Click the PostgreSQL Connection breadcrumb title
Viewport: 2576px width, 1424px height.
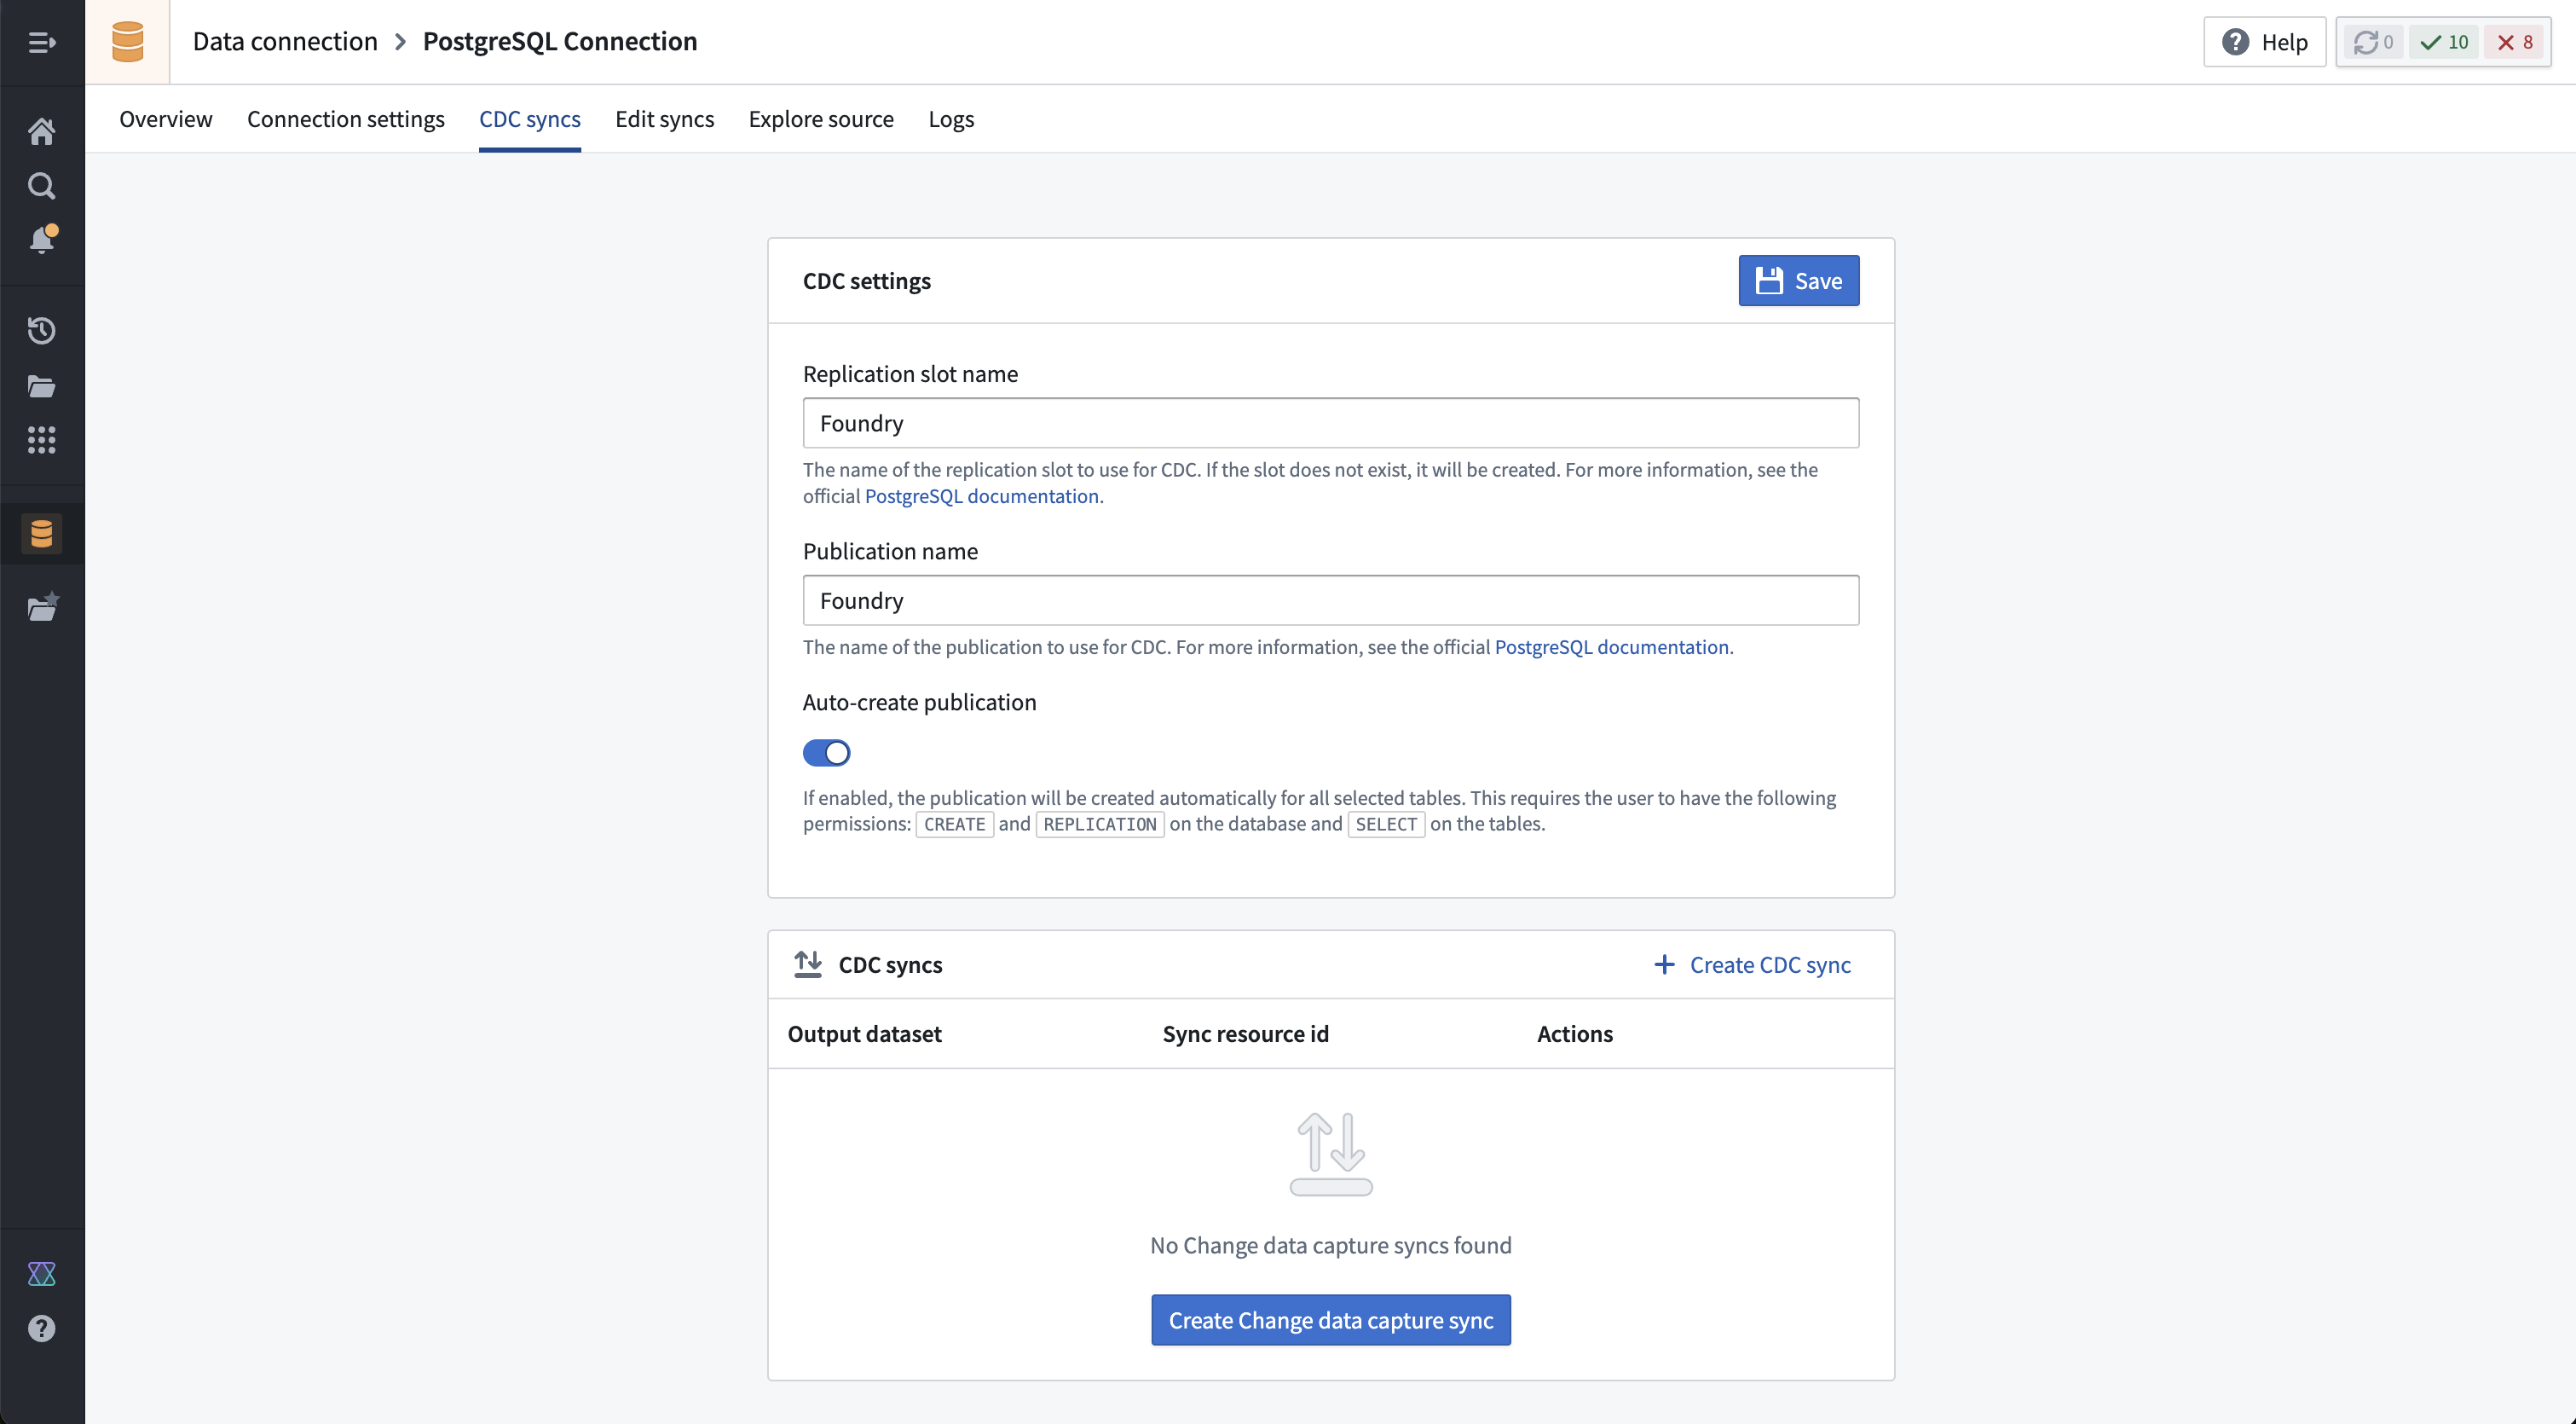[560, 41]
